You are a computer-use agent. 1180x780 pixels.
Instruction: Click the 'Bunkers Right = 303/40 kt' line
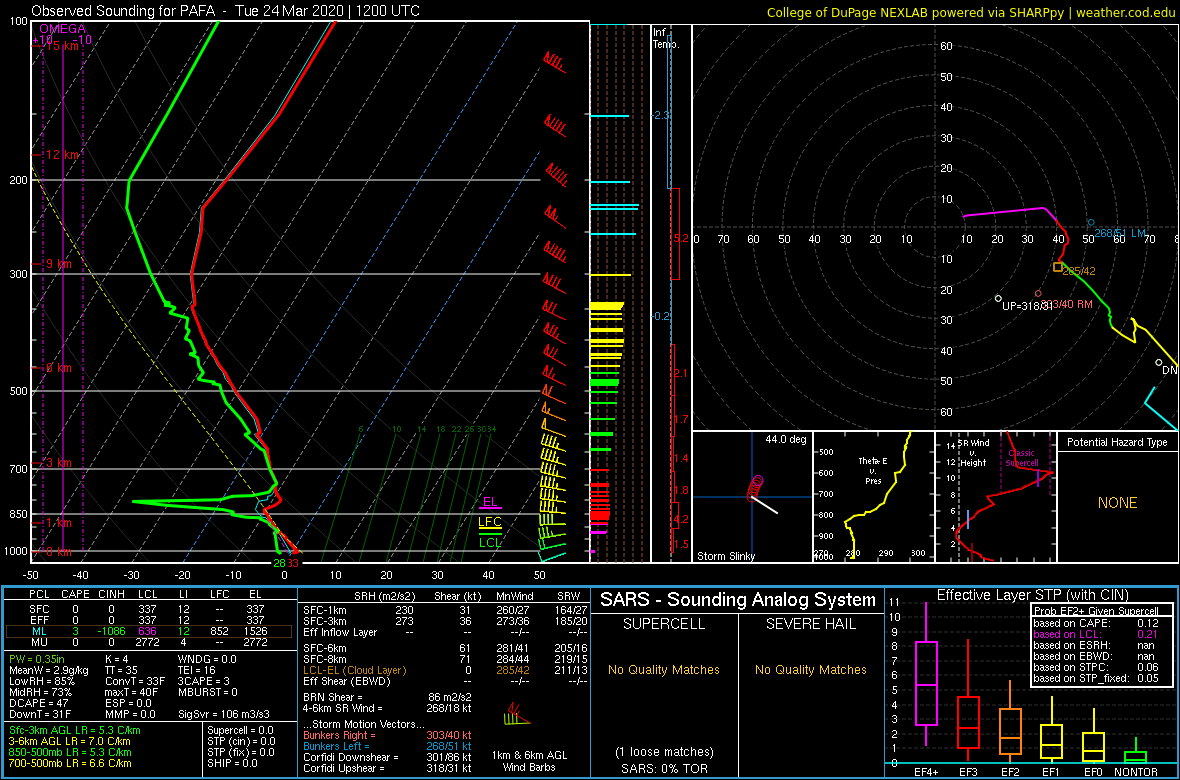coord(386,736)
